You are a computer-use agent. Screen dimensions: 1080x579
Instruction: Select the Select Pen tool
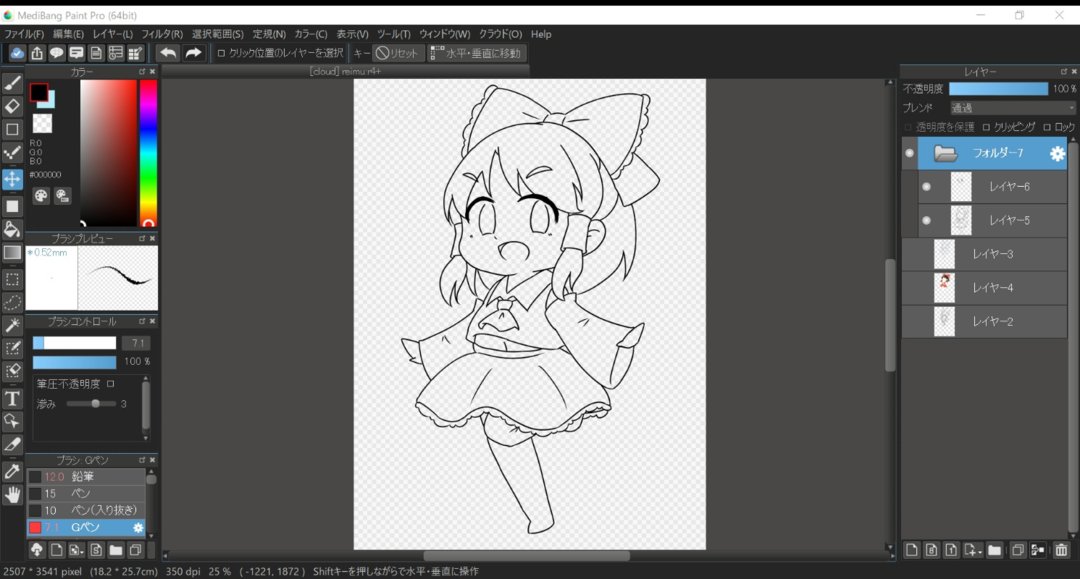click(12, 348)
